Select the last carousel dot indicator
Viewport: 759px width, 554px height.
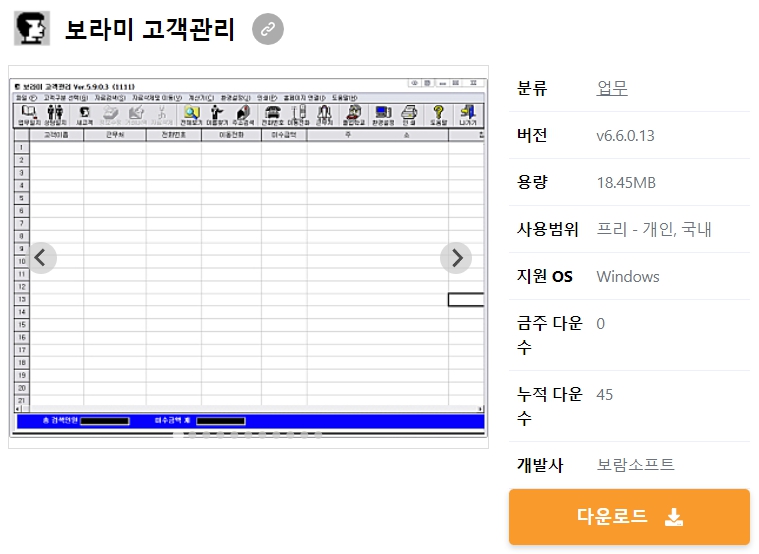tap(319, 435)
